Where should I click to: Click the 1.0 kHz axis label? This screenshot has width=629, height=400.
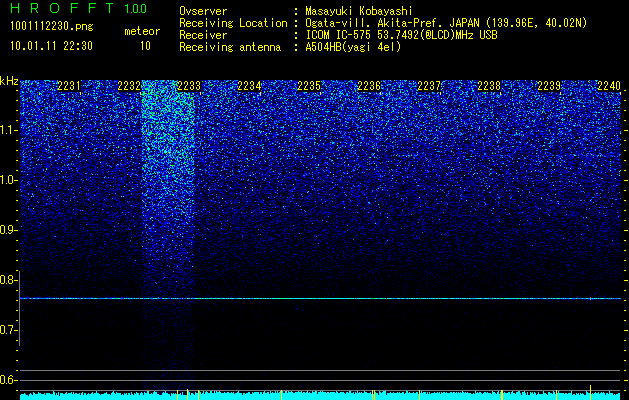pos(9,180)
